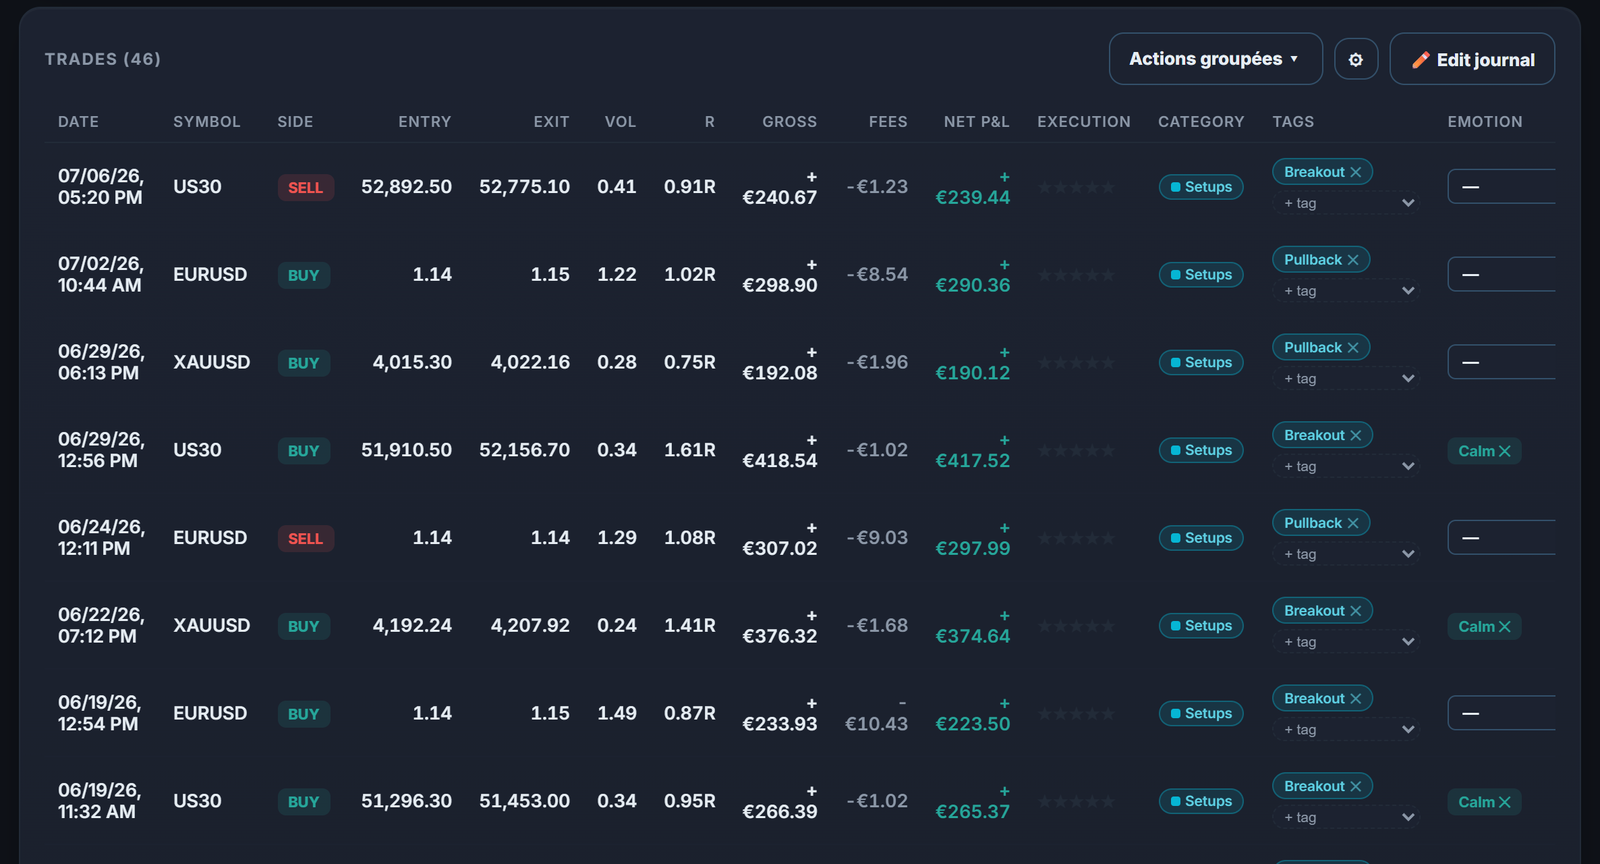The image size is (1600, 864).
Task: Remove Breakout tag on 06/19/26 11:32 AM US30 trade
Action: pyautogui.click(x=1356, y=787)
